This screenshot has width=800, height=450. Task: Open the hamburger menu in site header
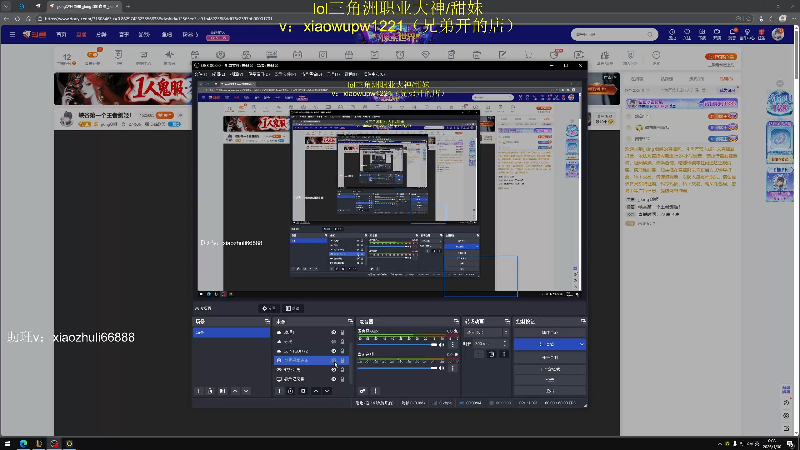point(12,34)
